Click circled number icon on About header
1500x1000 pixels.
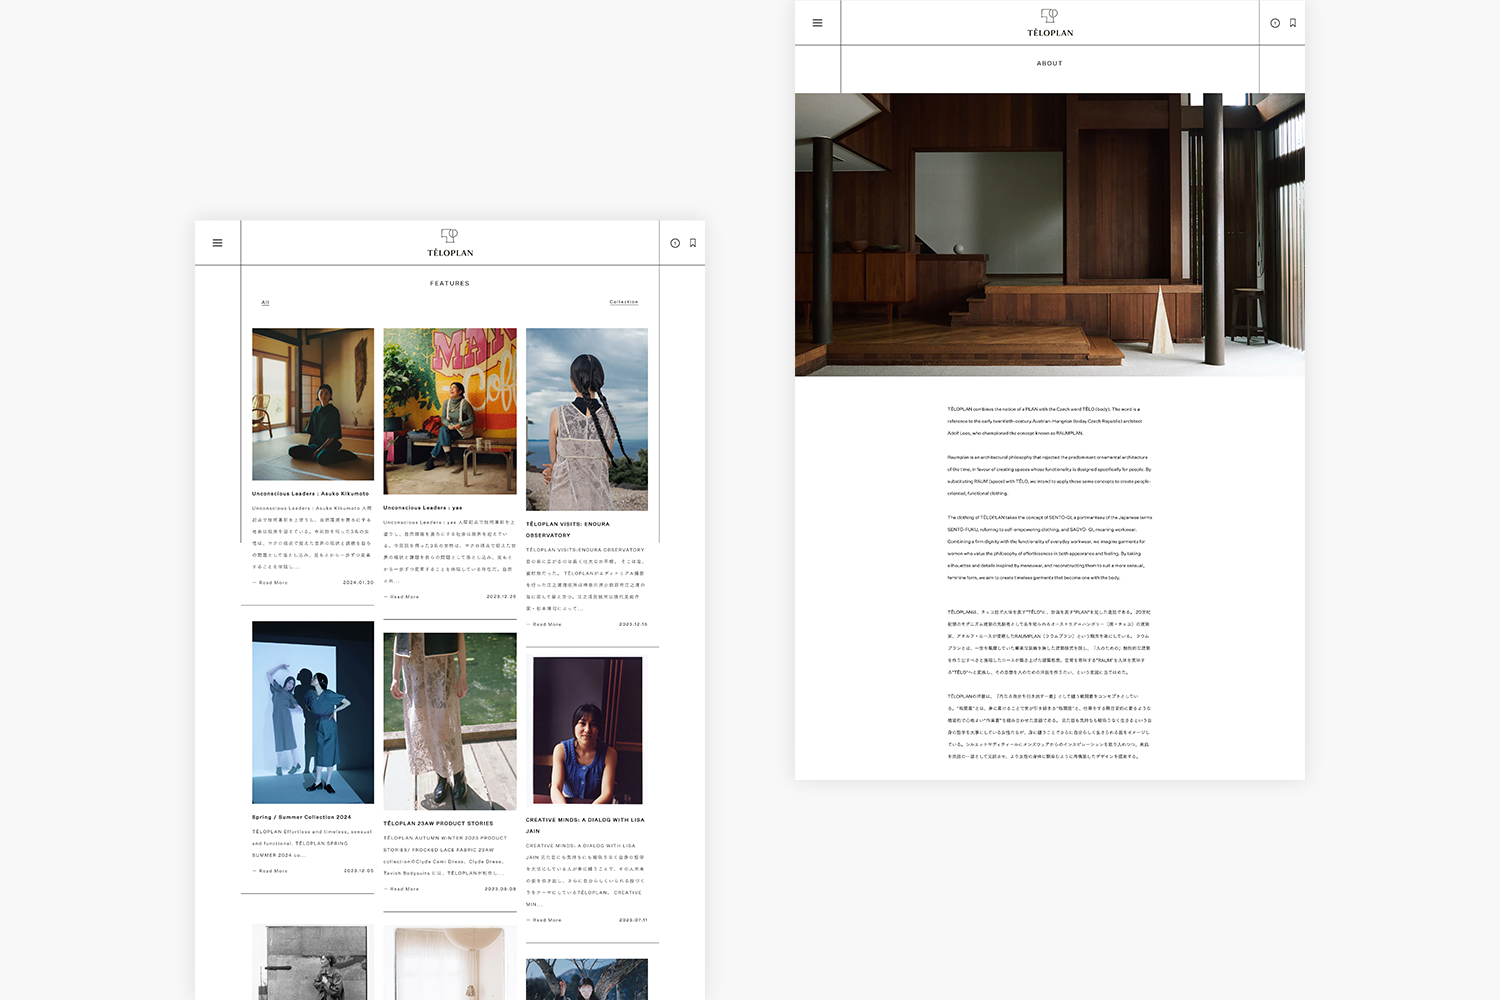[1275, 23]
